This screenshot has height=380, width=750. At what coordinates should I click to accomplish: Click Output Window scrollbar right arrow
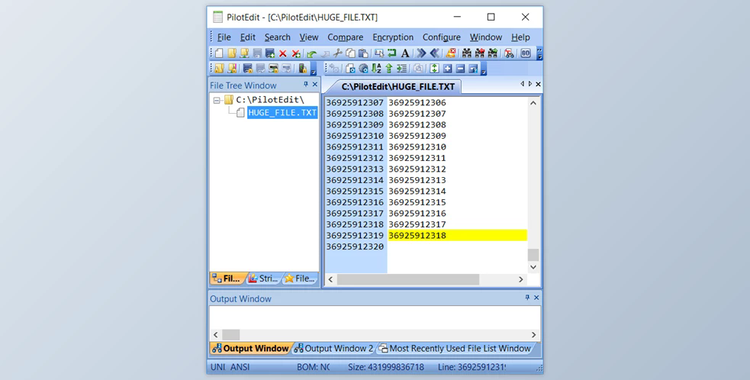[x=534, y=335]
